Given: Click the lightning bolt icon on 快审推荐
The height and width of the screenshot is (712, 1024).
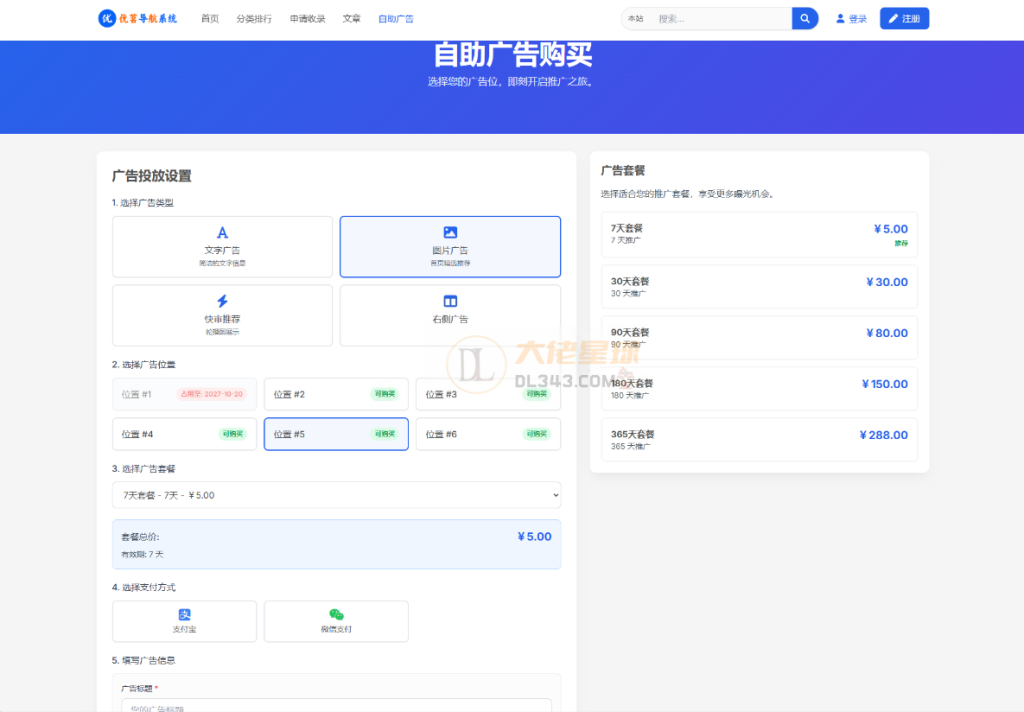Looking at the screenshot, I should pos(222,300).
